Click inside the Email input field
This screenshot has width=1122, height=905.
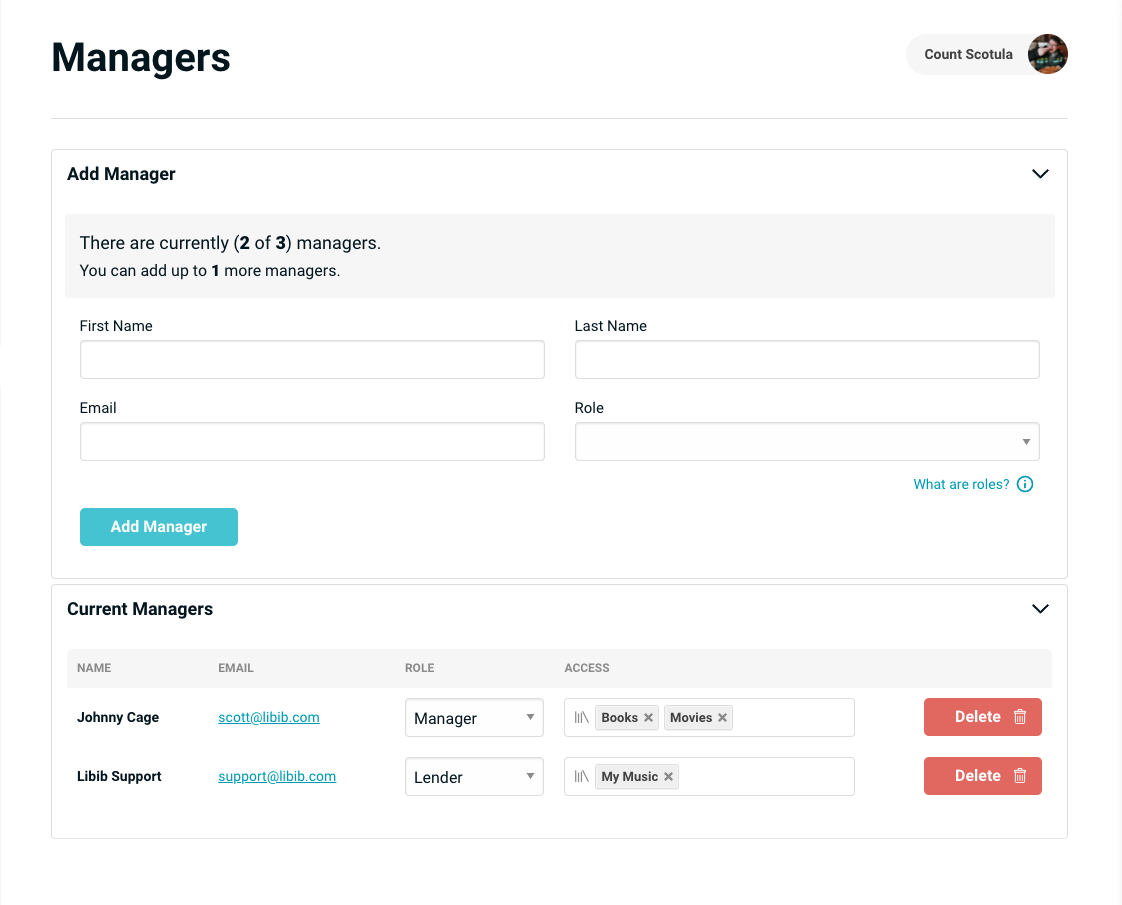pyautogui.click(x=312, y=441)
